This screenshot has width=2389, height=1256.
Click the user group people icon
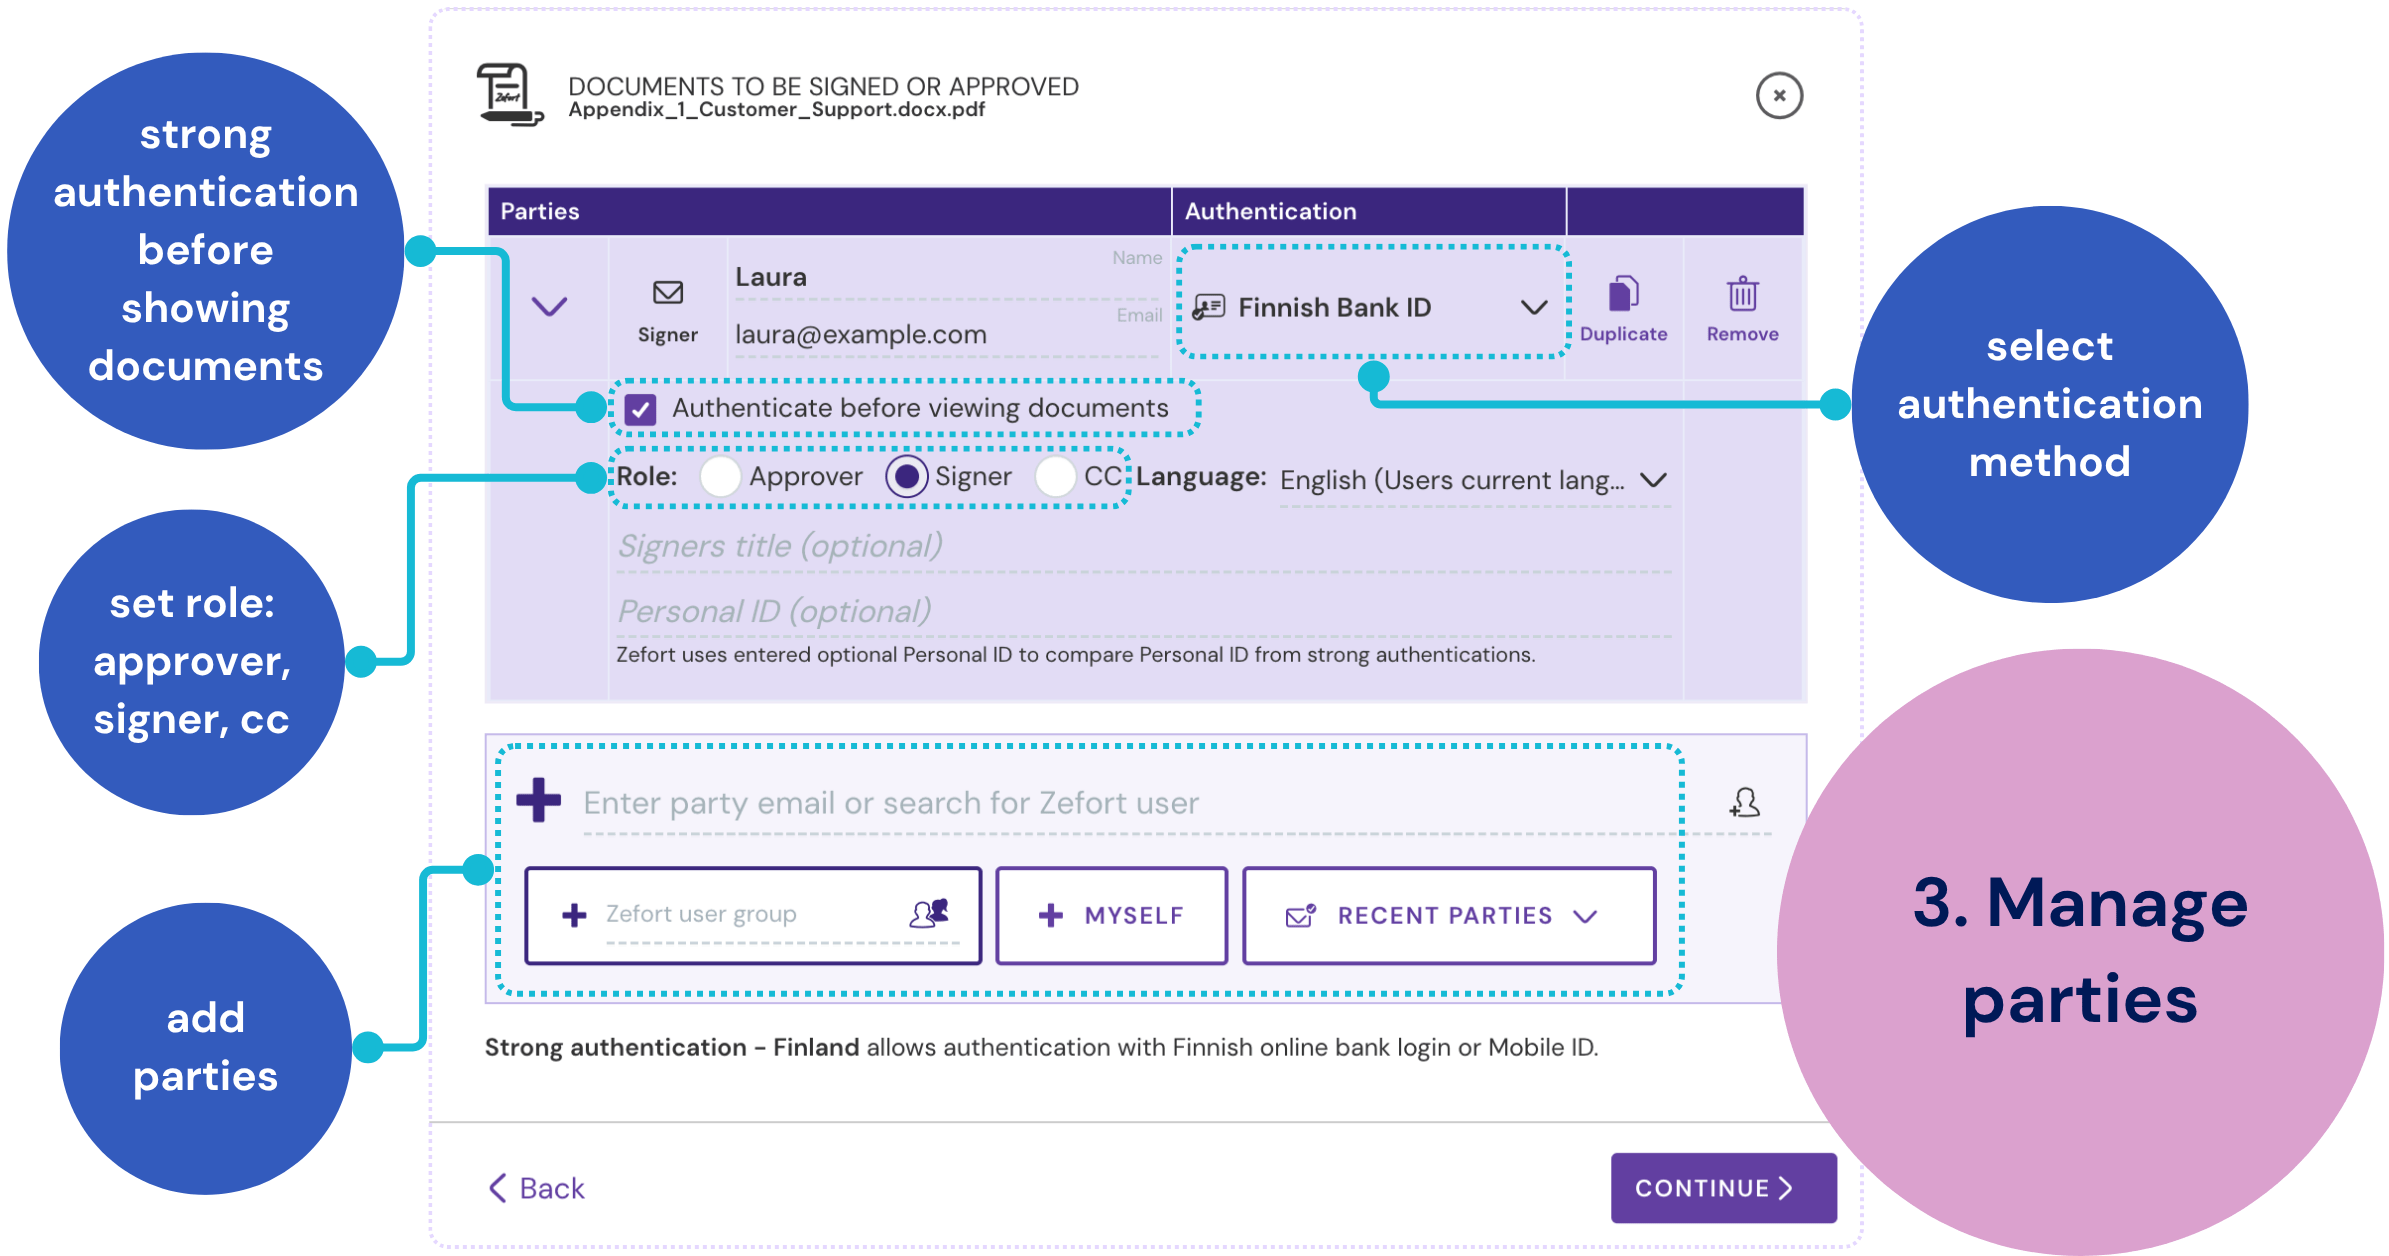[x=929, y=913]
